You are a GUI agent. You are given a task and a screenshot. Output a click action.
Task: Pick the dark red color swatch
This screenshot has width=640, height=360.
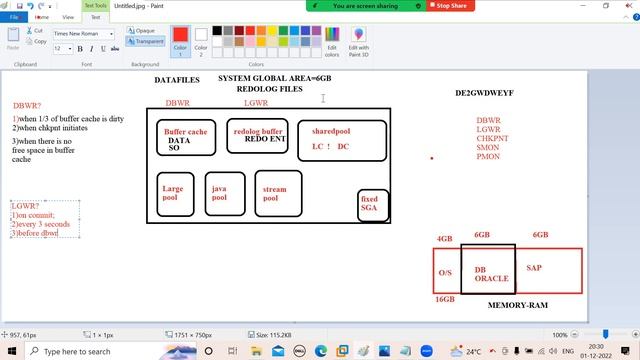[x=239, y=31]
